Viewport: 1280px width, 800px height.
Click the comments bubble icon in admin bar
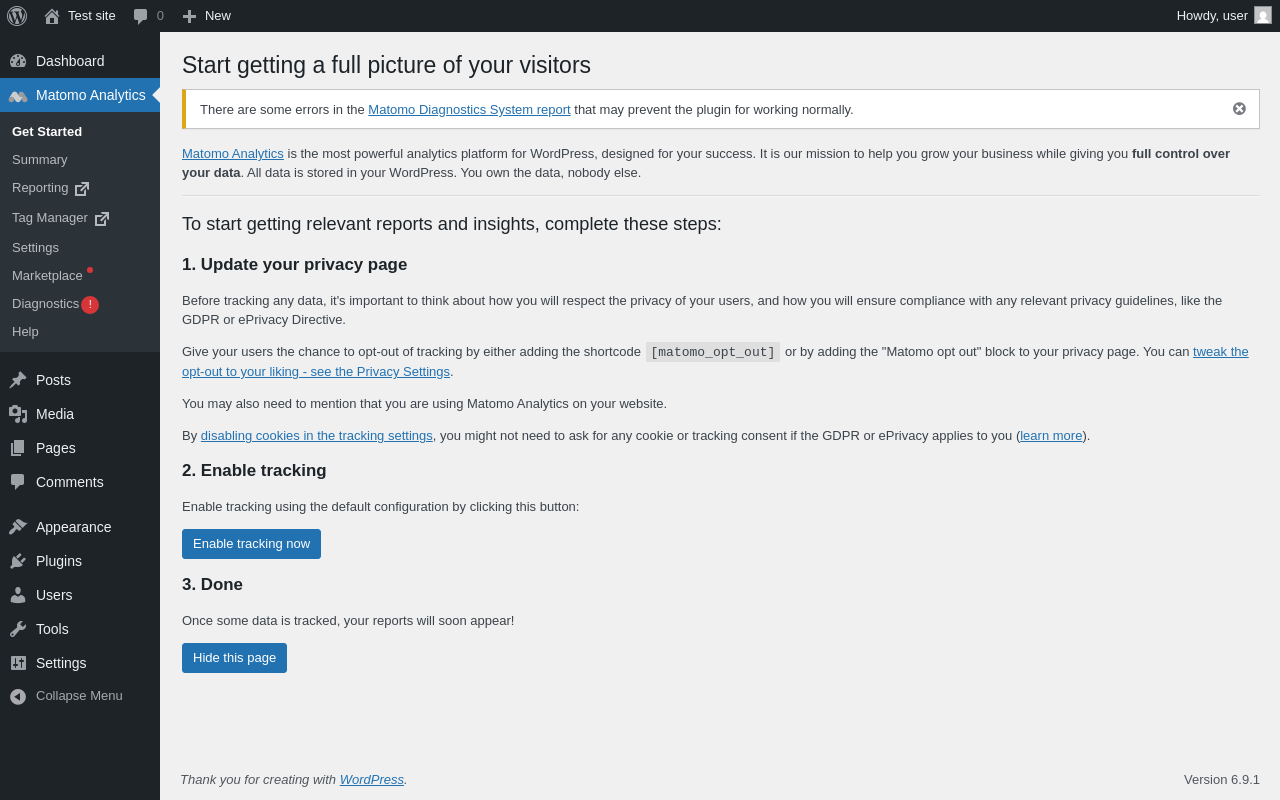pyautogui.click(x=141, y=16)
